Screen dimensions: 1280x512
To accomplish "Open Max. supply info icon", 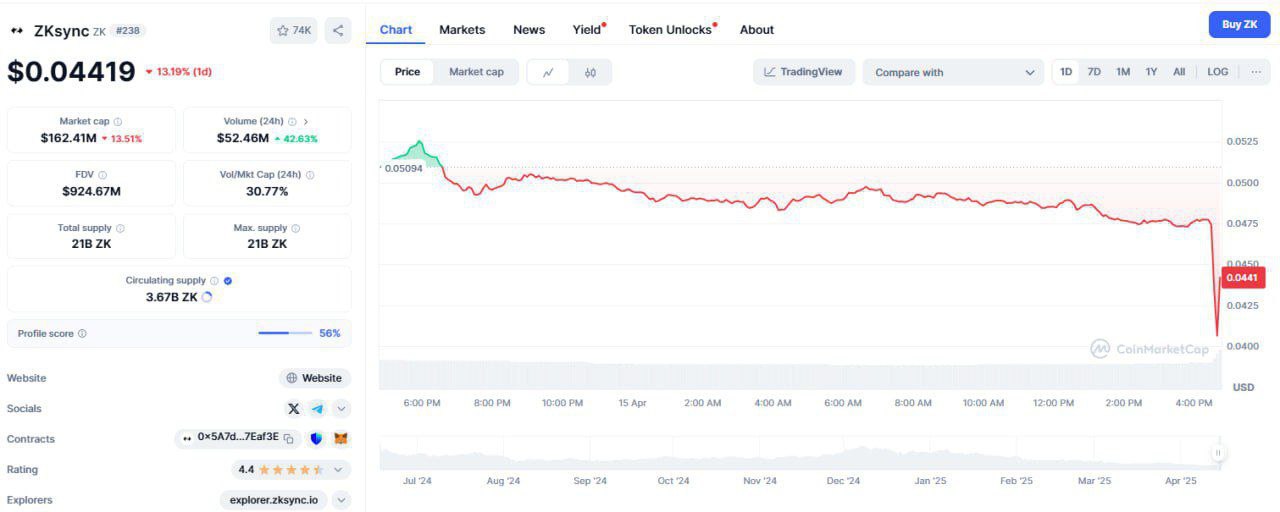I will tap(296, 228).
